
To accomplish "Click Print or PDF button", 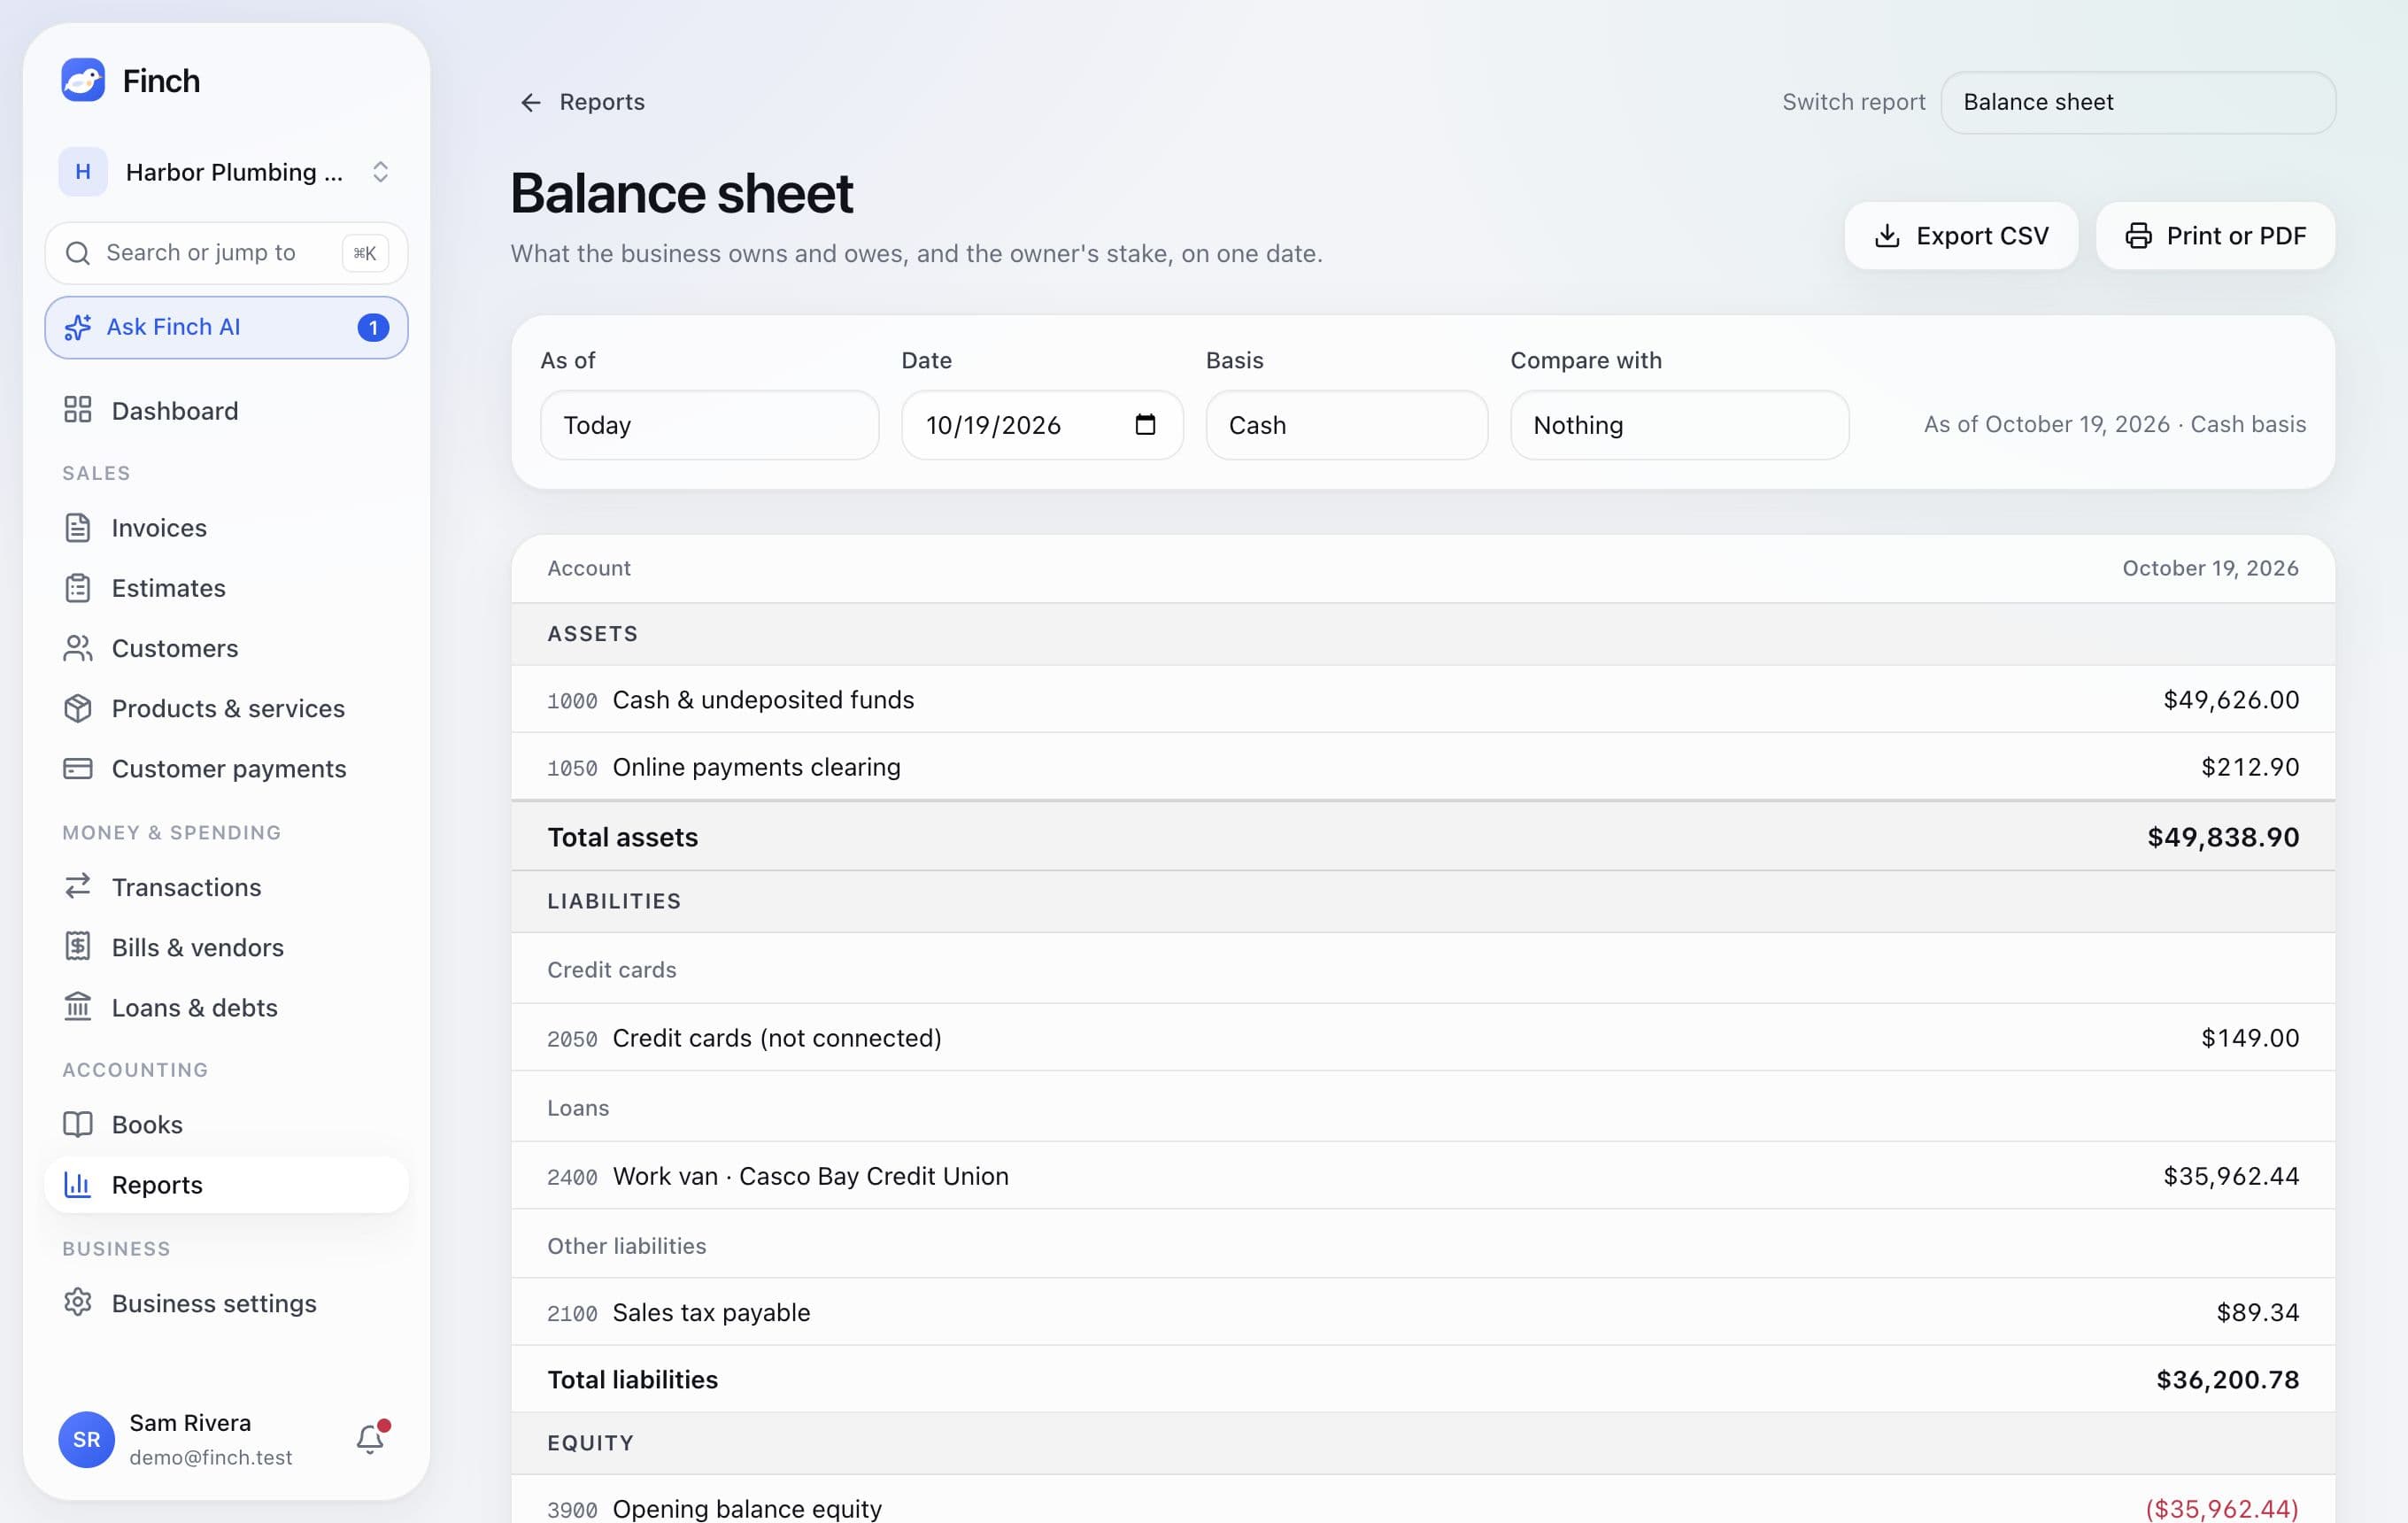I will pyautogui.click(x=2215, y=236).
